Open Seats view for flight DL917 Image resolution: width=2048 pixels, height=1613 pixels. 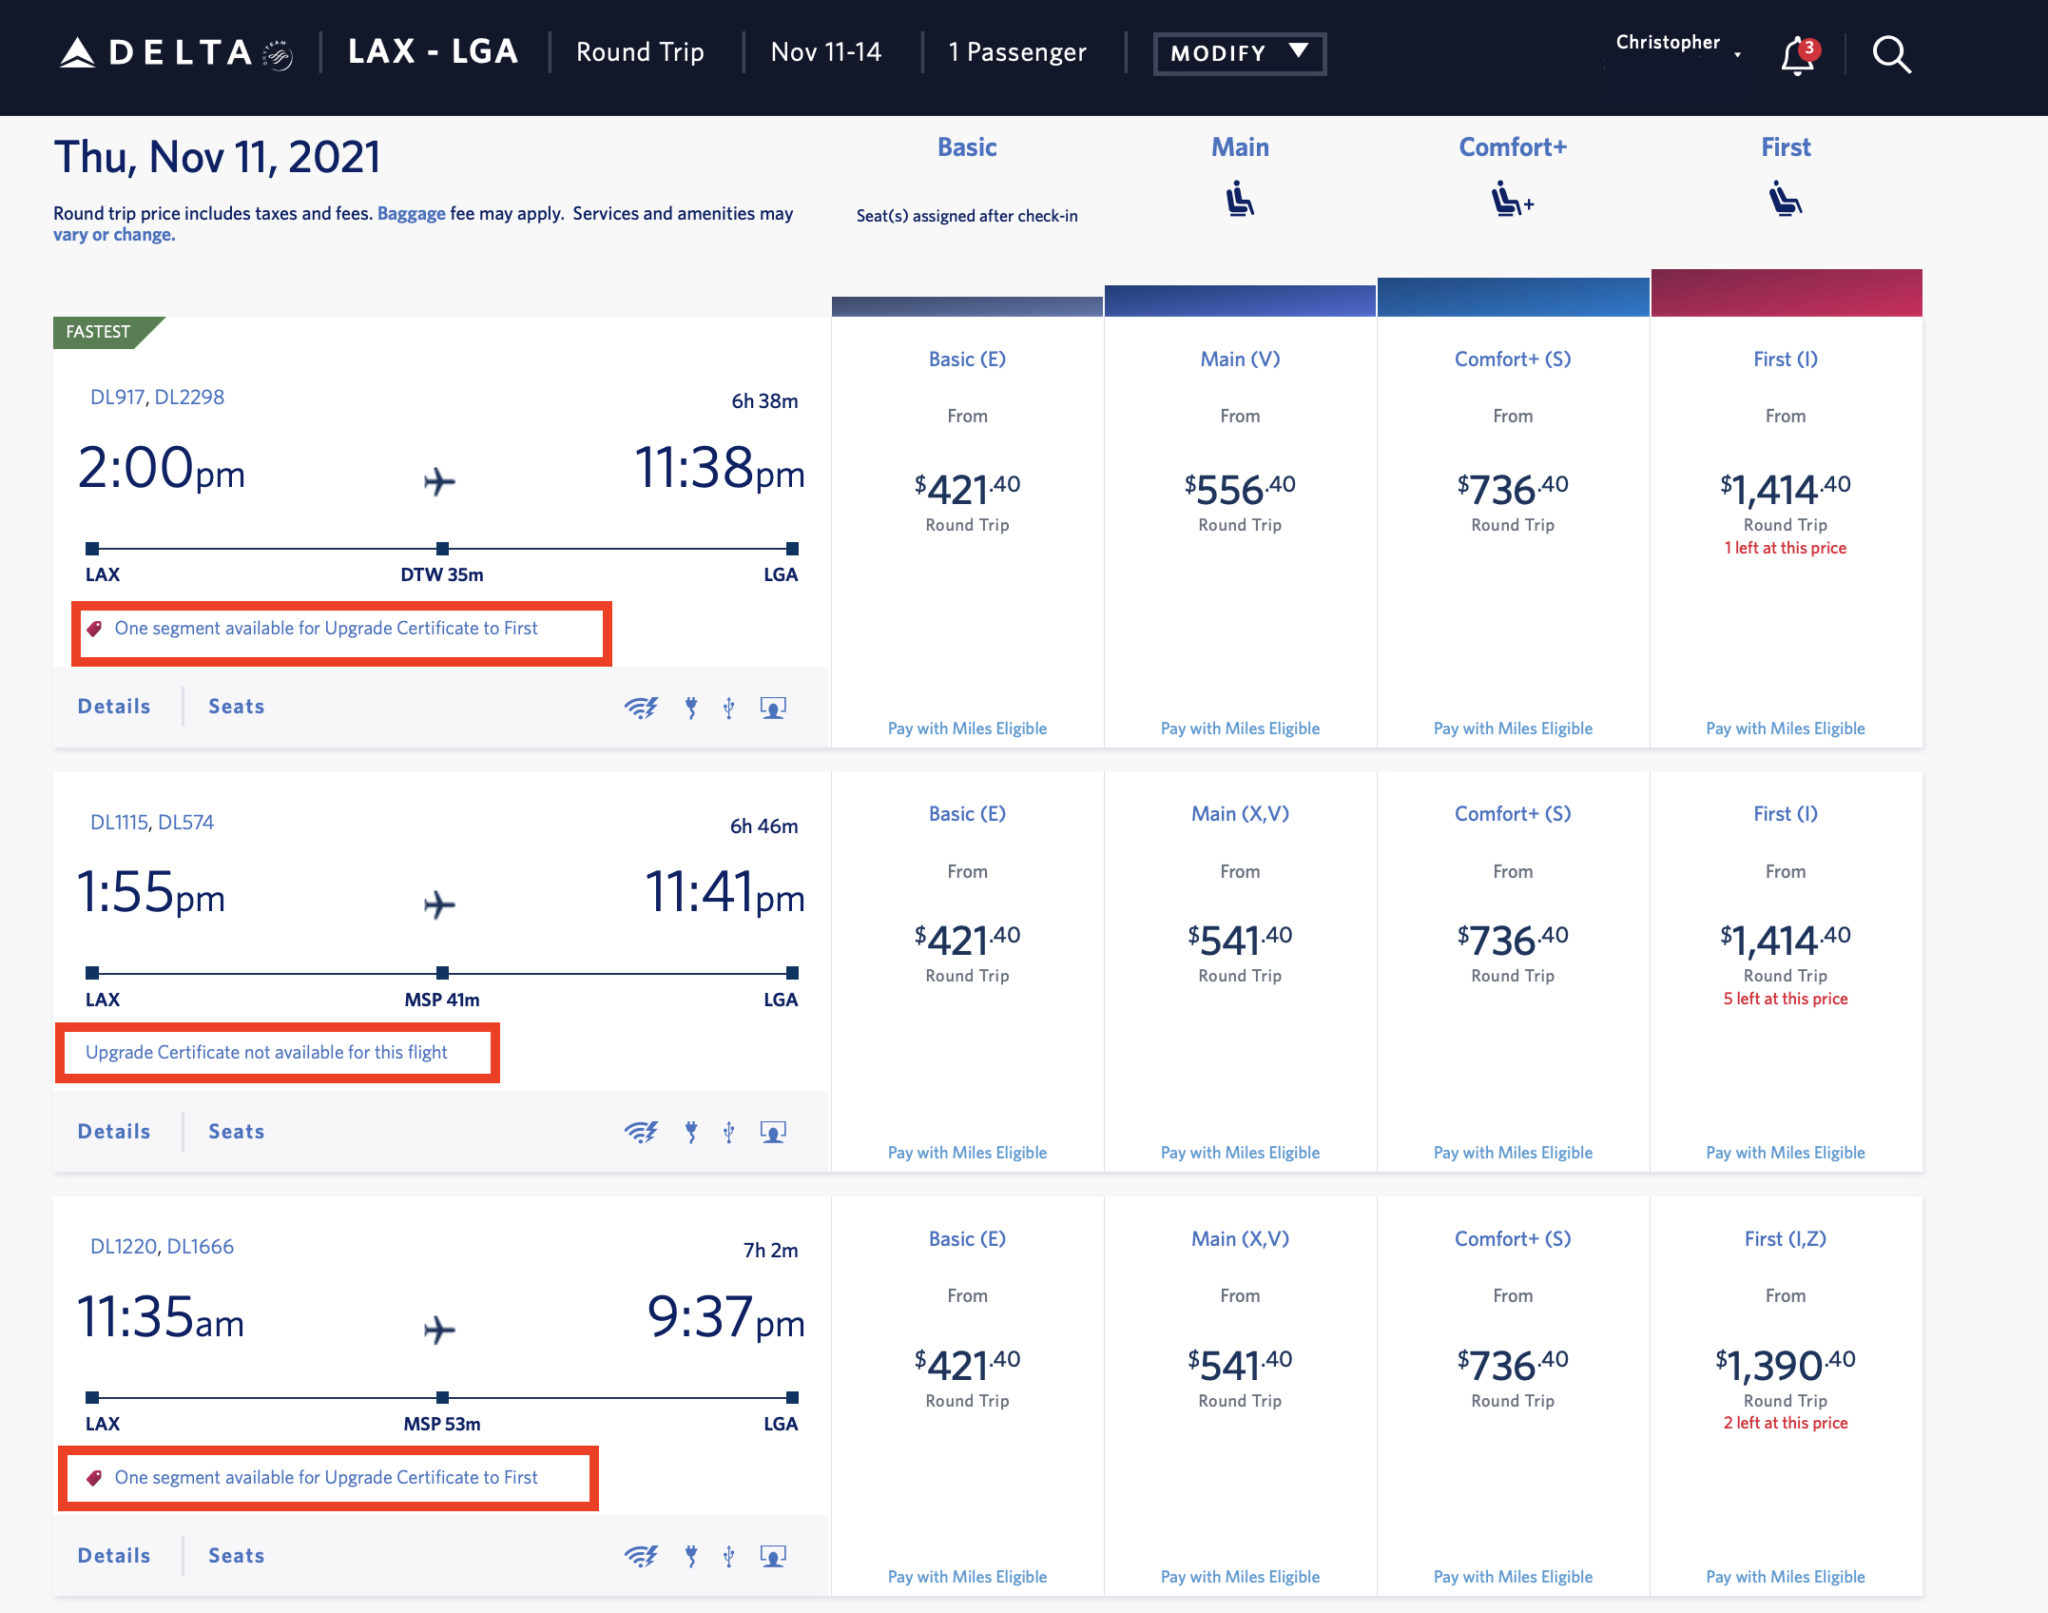(236, 707)
